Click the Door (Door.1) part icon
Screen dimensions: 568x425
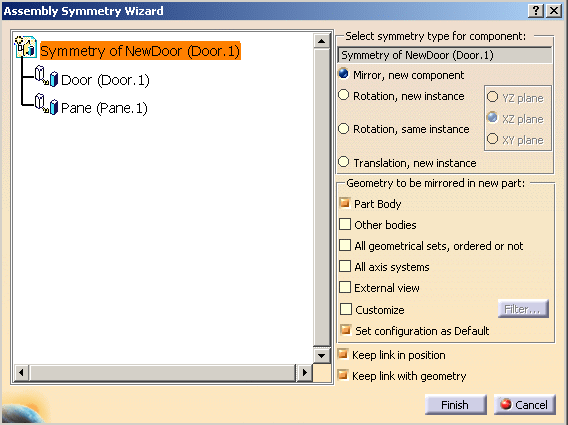click(46, 76)
